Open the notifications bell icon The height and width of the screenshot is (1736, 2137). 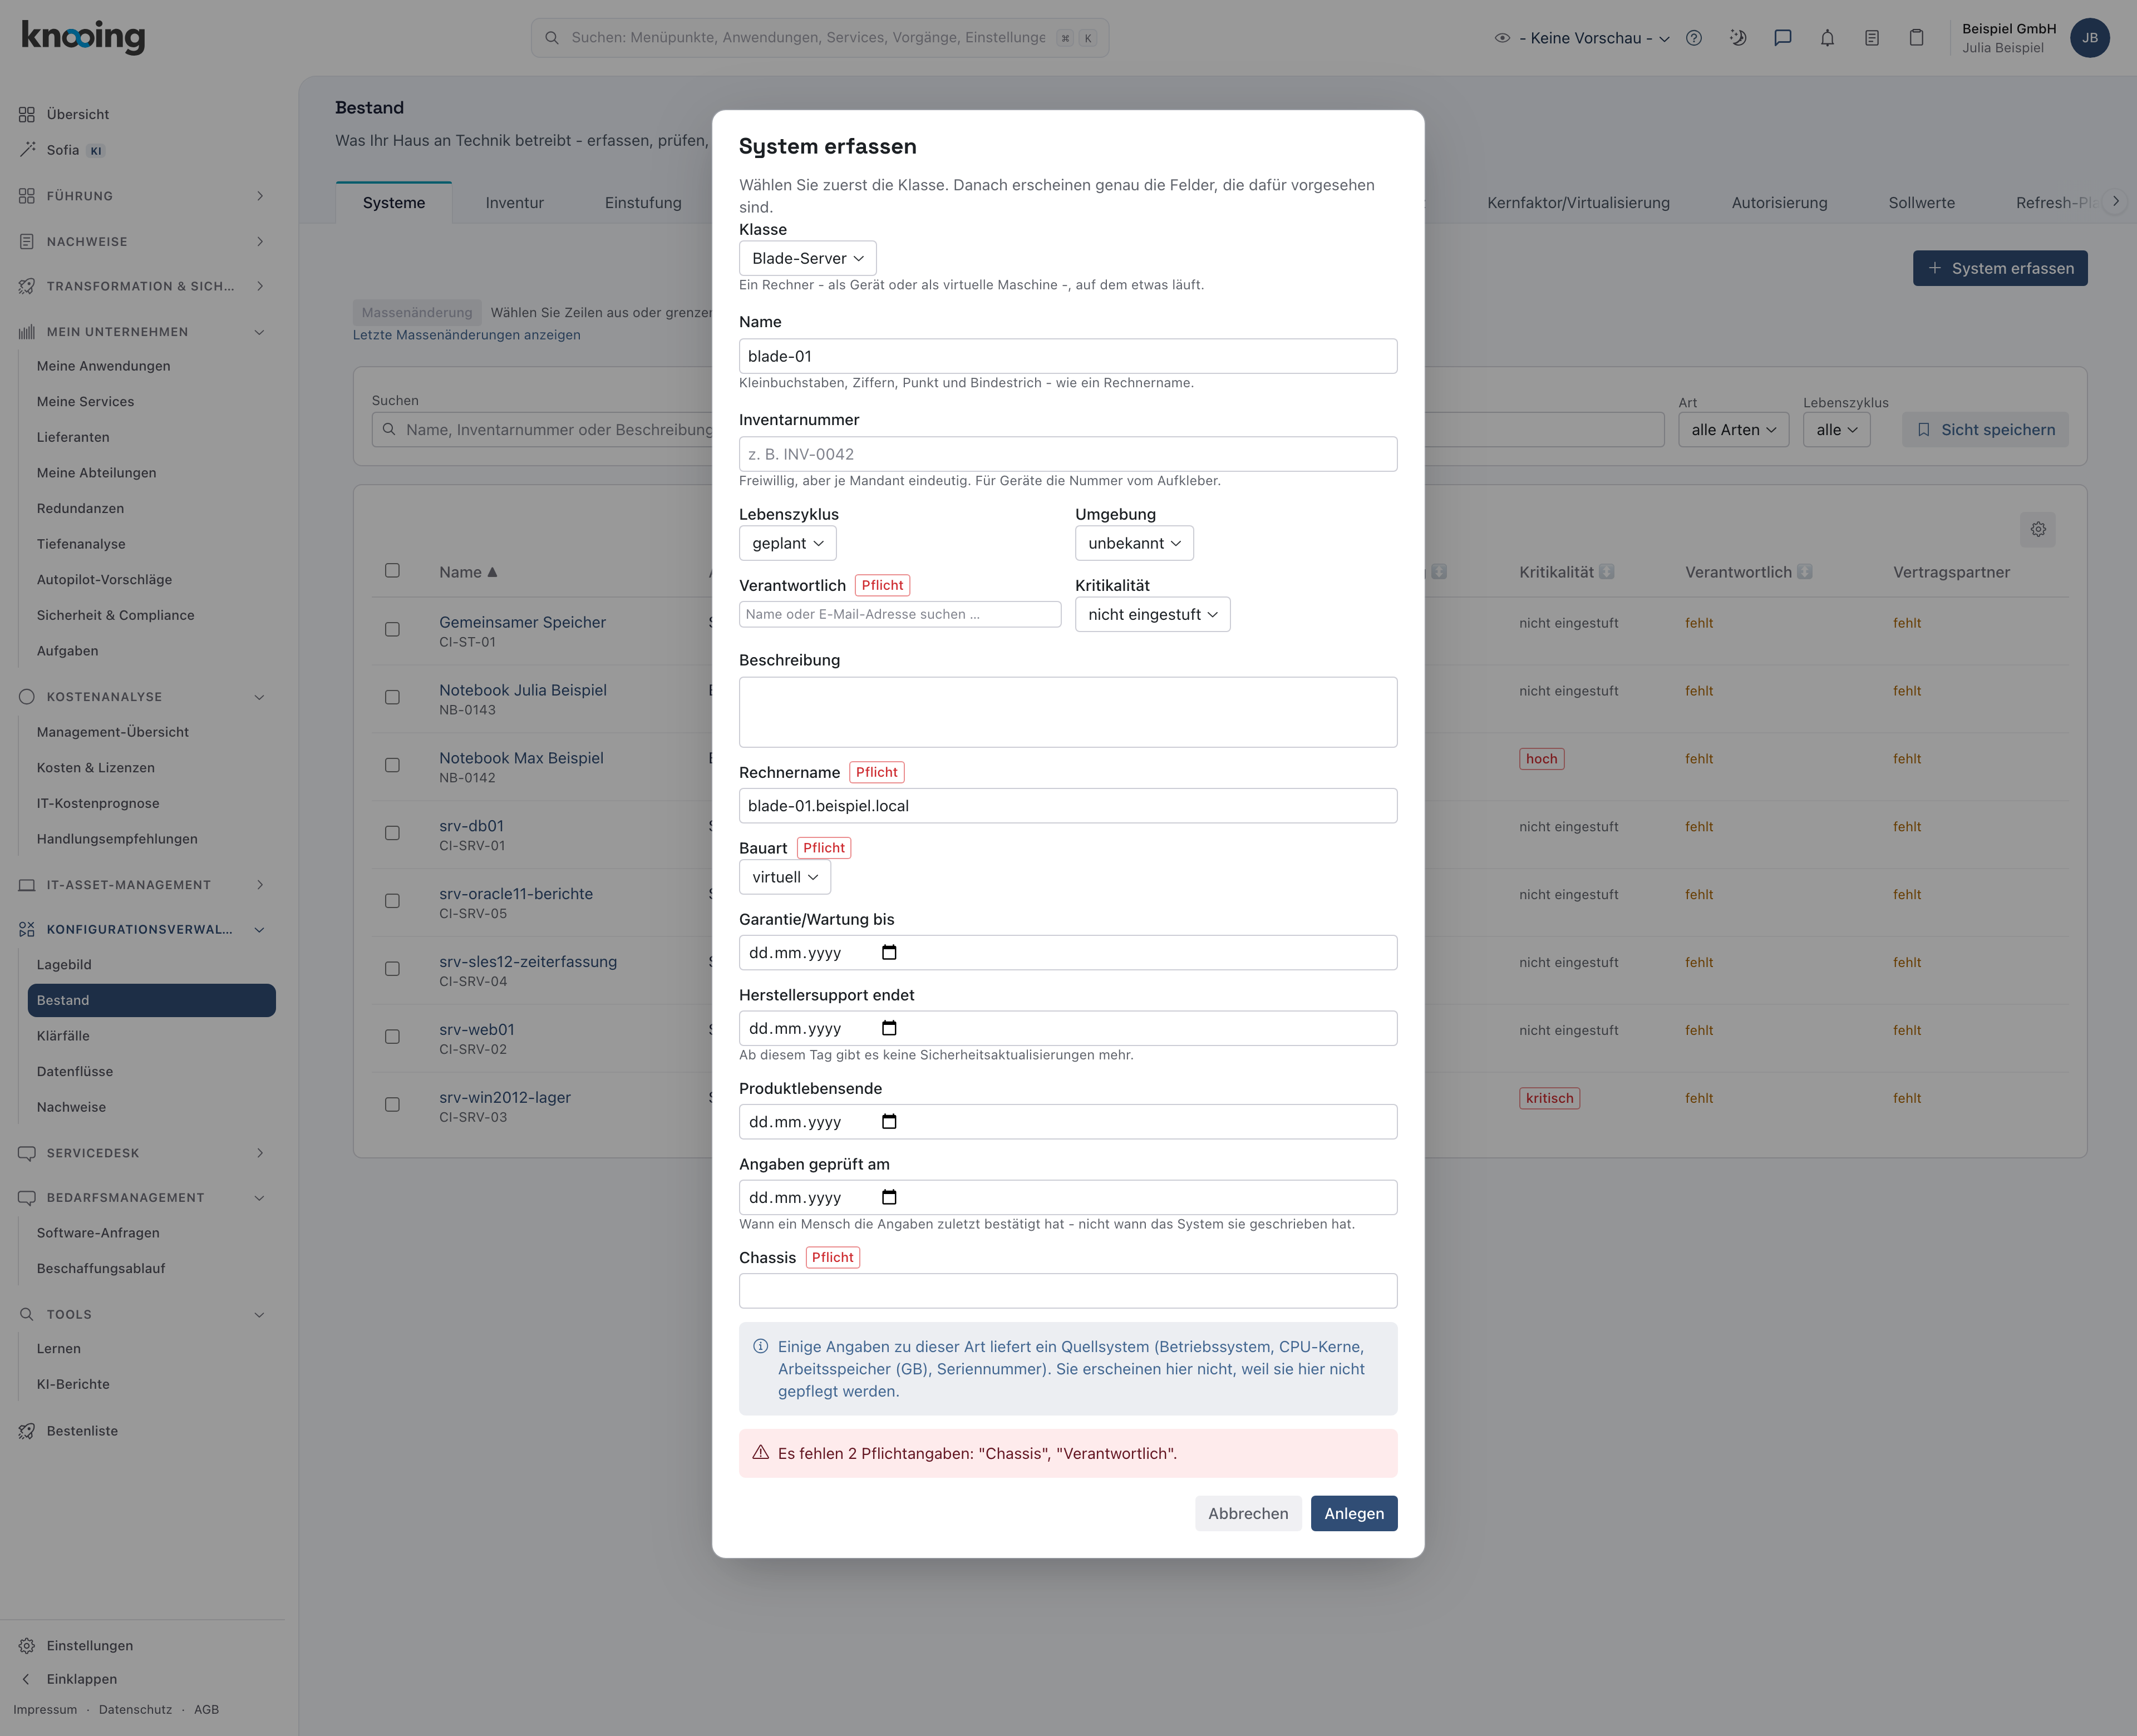pyautogui.click(x=1827, y=38)
